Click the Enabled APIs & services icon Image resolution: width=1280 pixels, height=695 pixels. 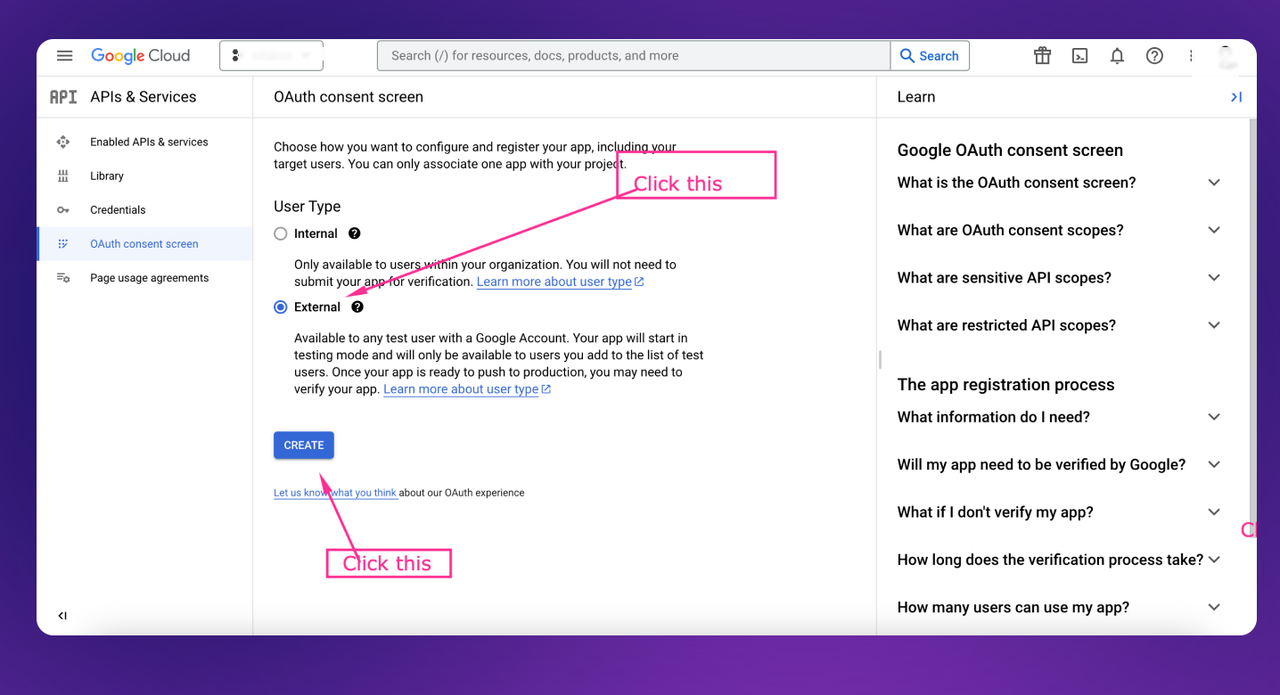(63, 142)
